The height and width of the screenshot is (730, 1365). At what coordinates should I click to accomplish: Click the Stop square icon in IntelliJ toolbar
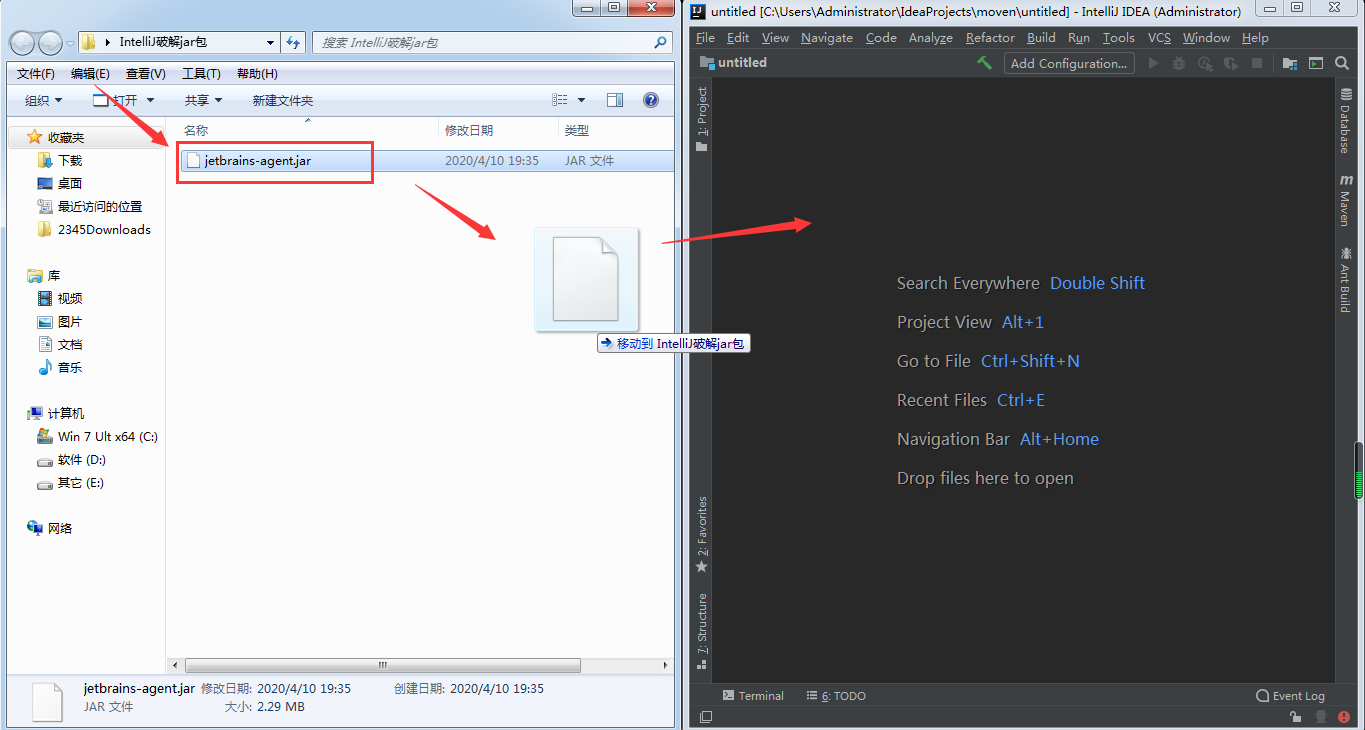click(x=1257, y=63)
